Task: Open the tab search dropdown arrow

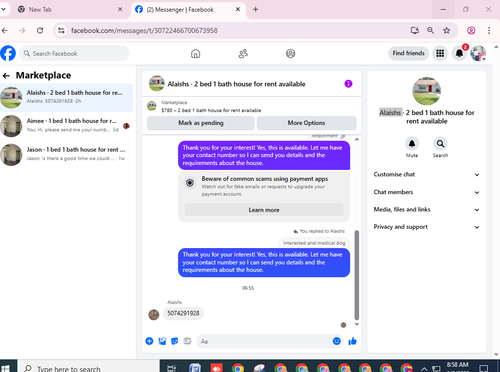Action: (3, 9)
